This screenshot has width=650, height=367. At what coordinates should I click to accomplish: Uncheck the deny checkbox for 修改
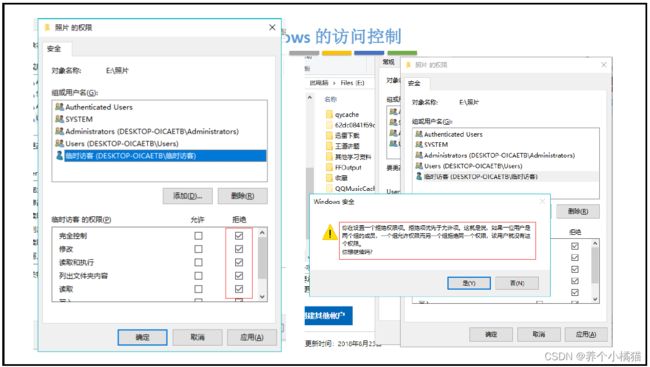pyautogui.click(x=239, y=249)
